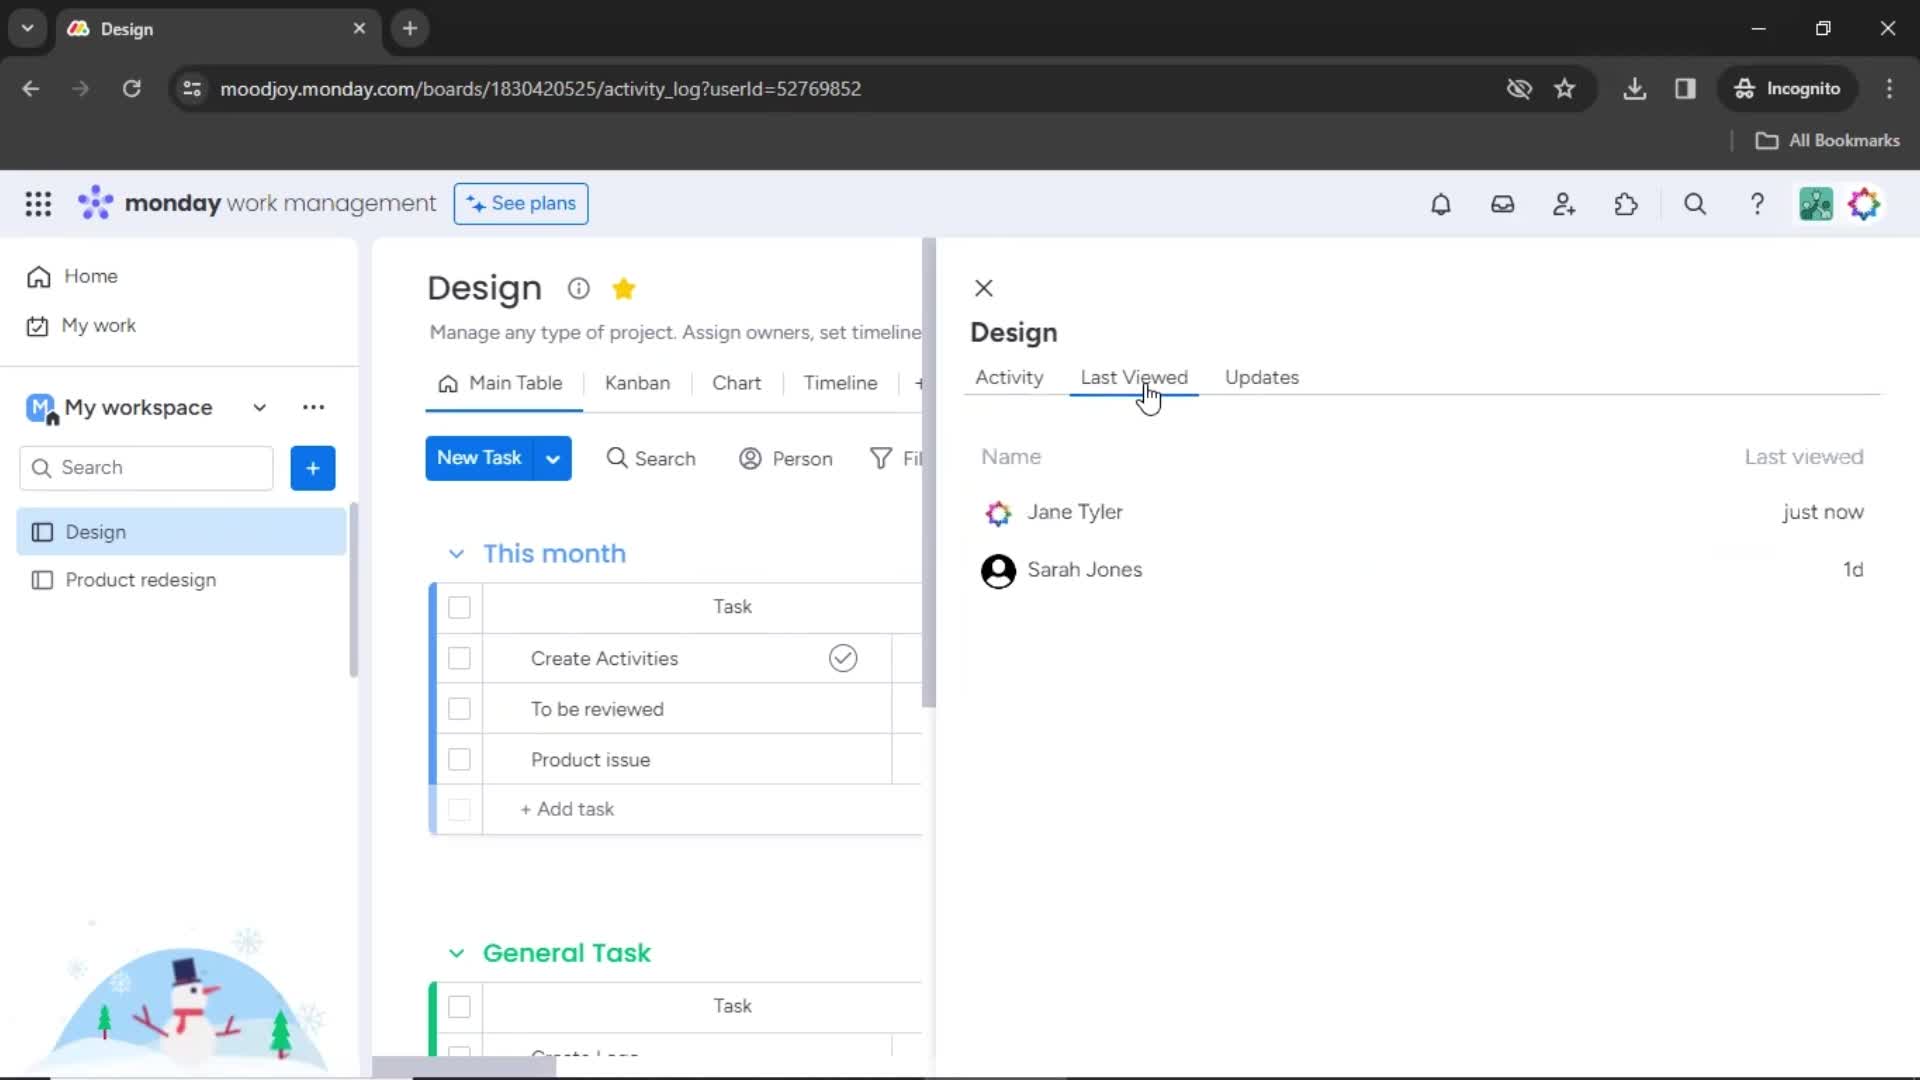Viewport: 1920px width, 1080px height.
Task: Select Design board in sidebar
Action: point(95,531)
